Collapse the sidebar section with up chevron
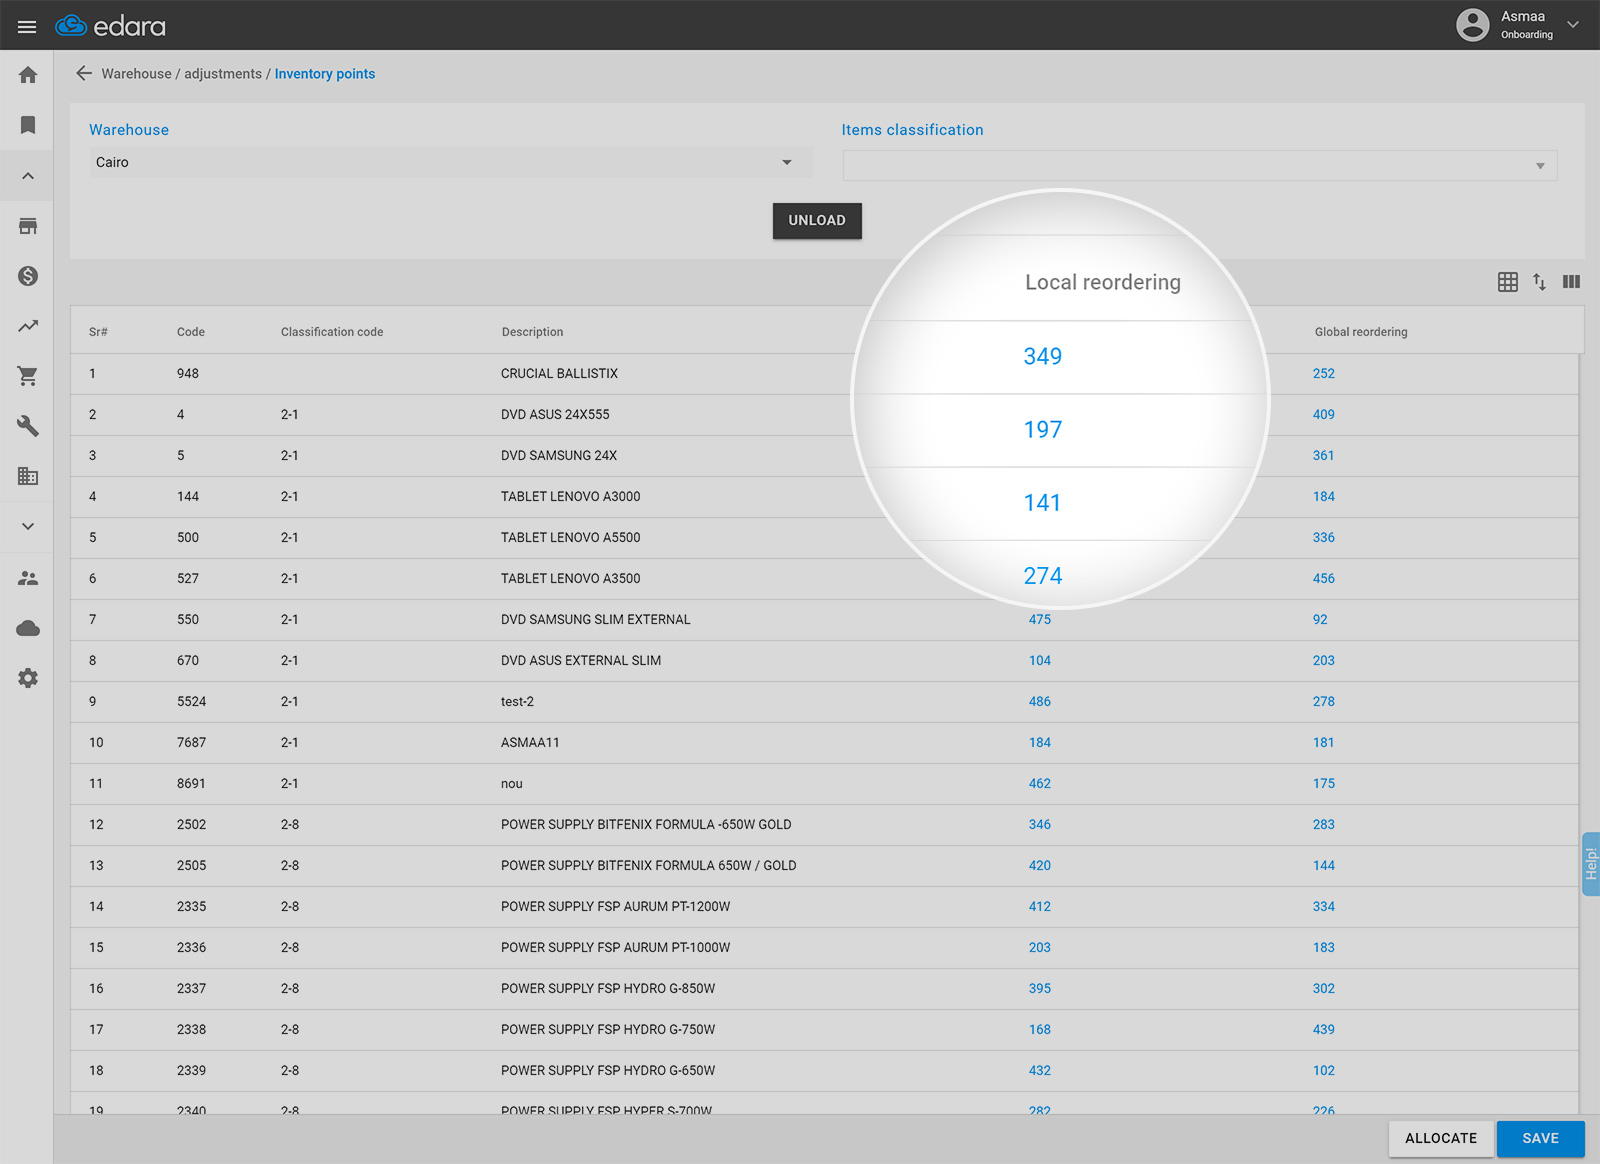The height and width of the screenshot is (1164, 1600). click(x=28, y=176)
